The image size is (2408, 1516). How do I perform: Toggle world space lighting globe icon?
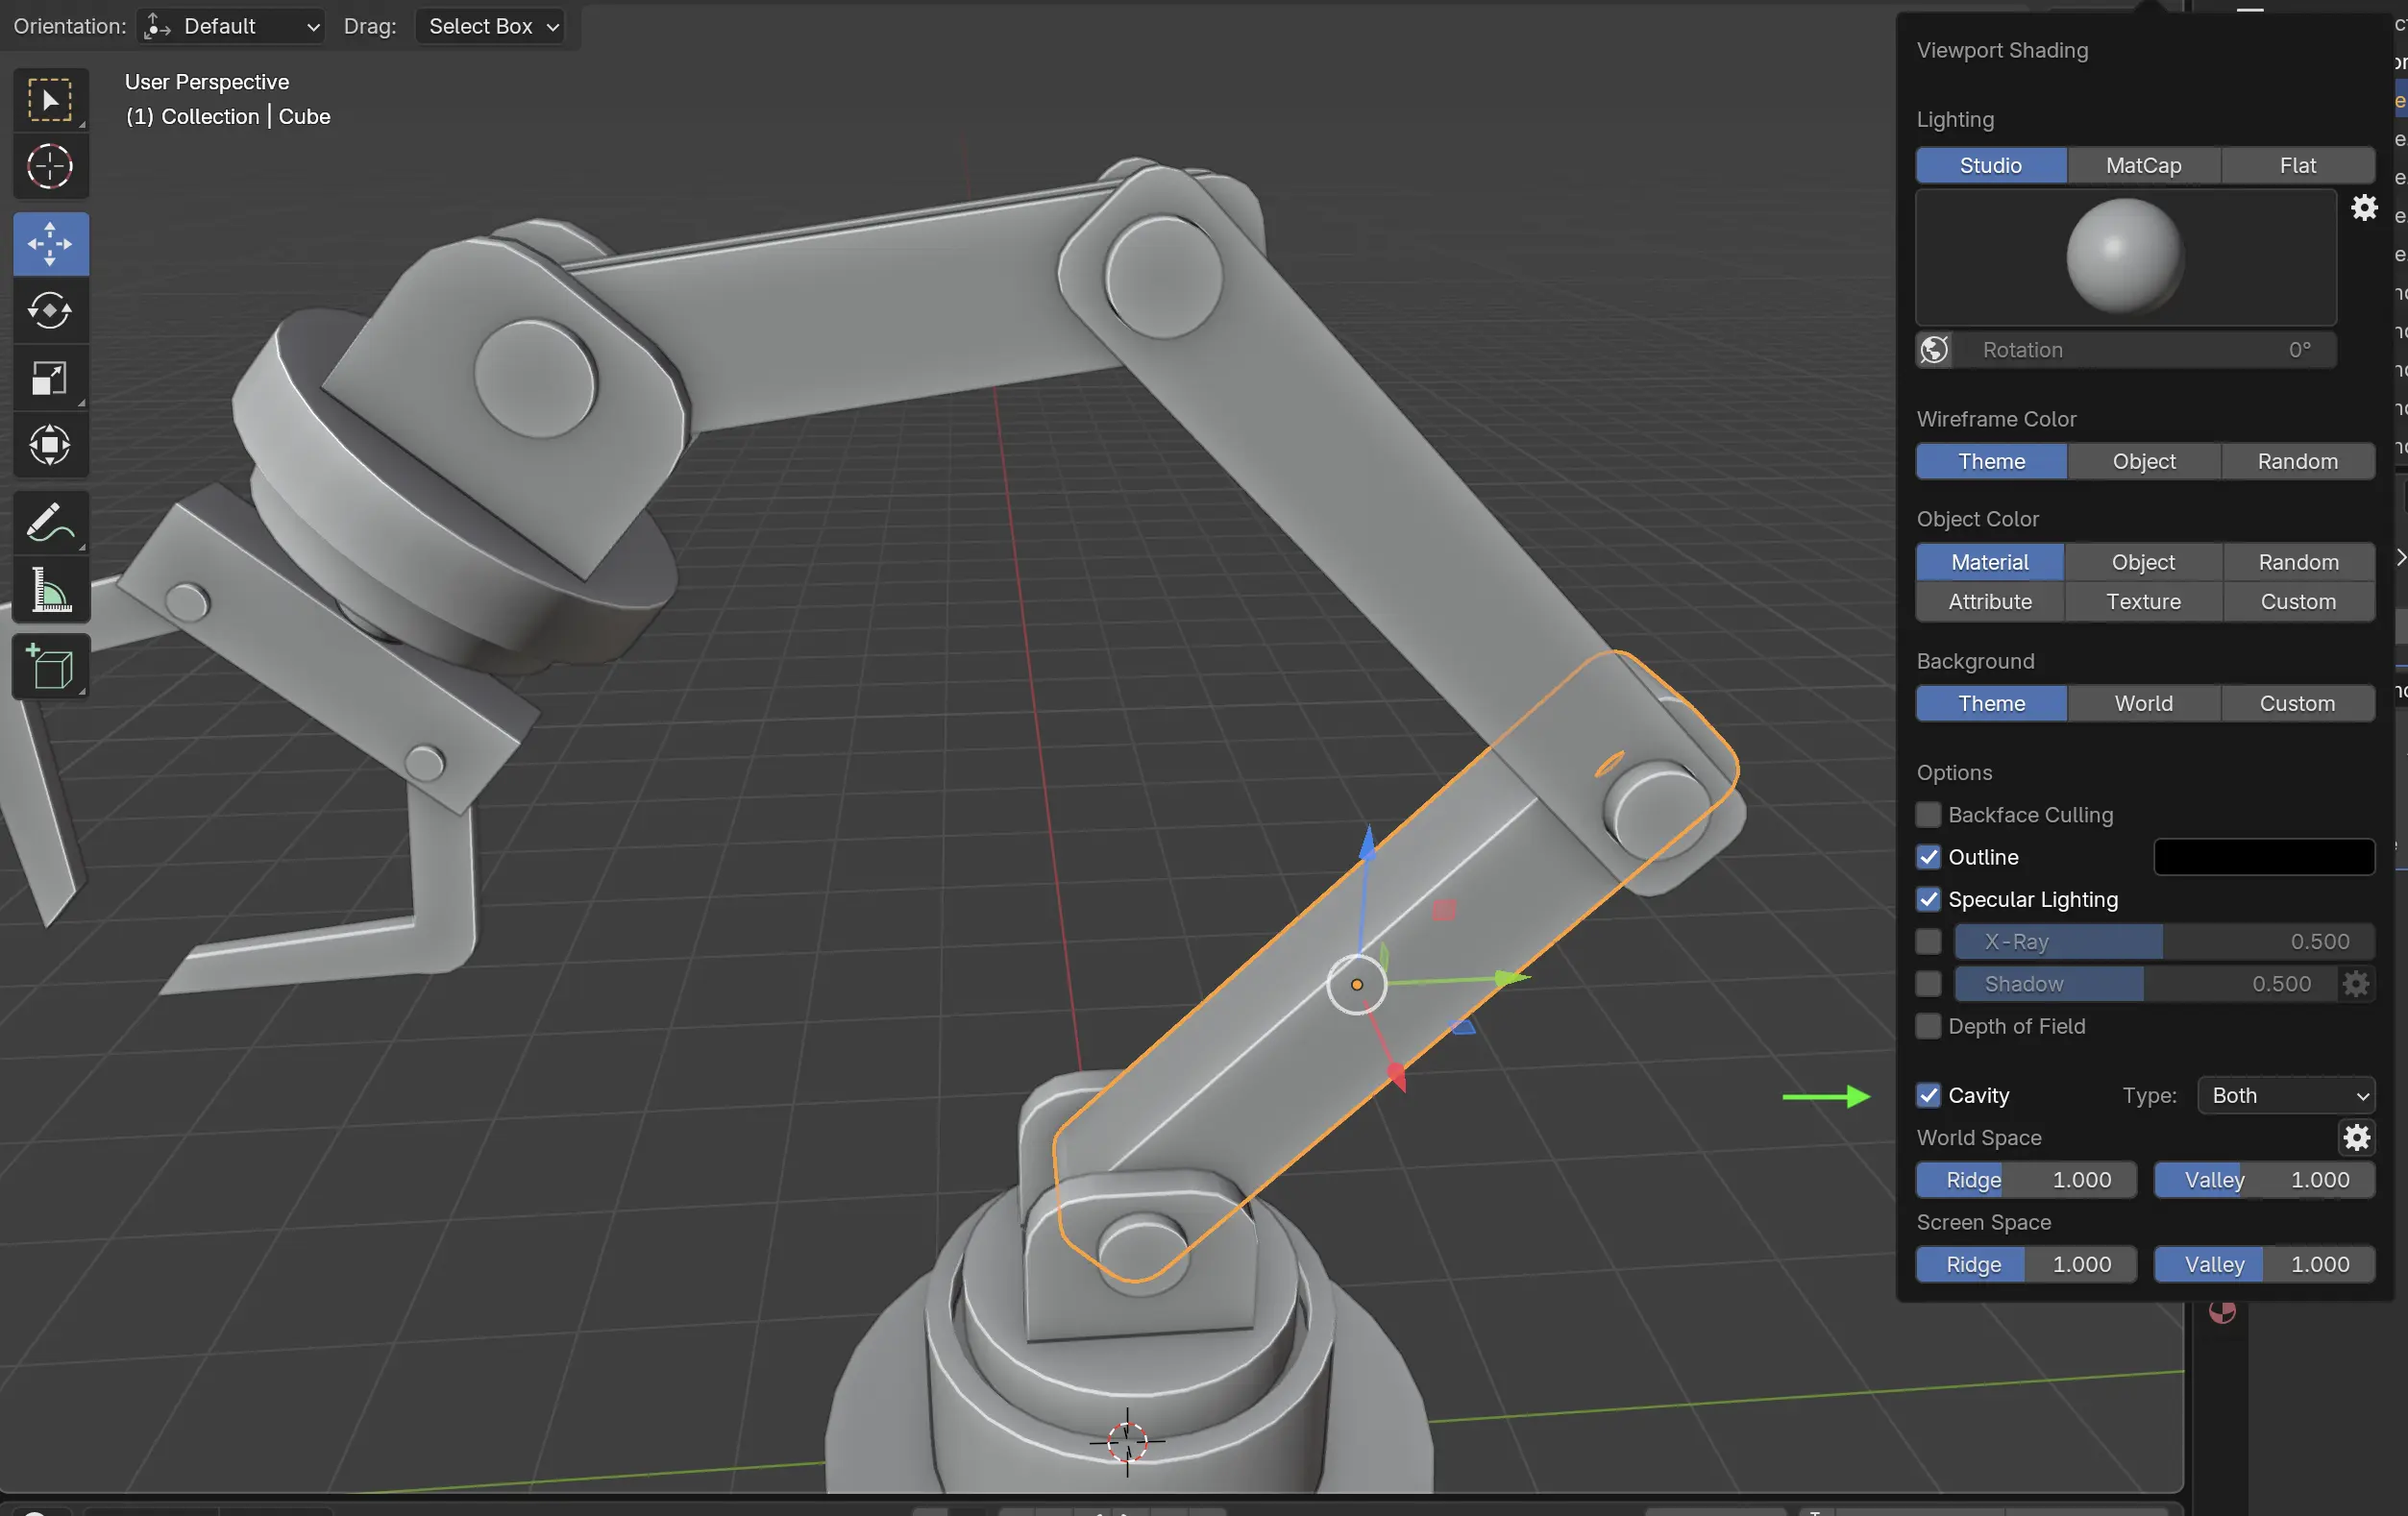pos(1934,350)
